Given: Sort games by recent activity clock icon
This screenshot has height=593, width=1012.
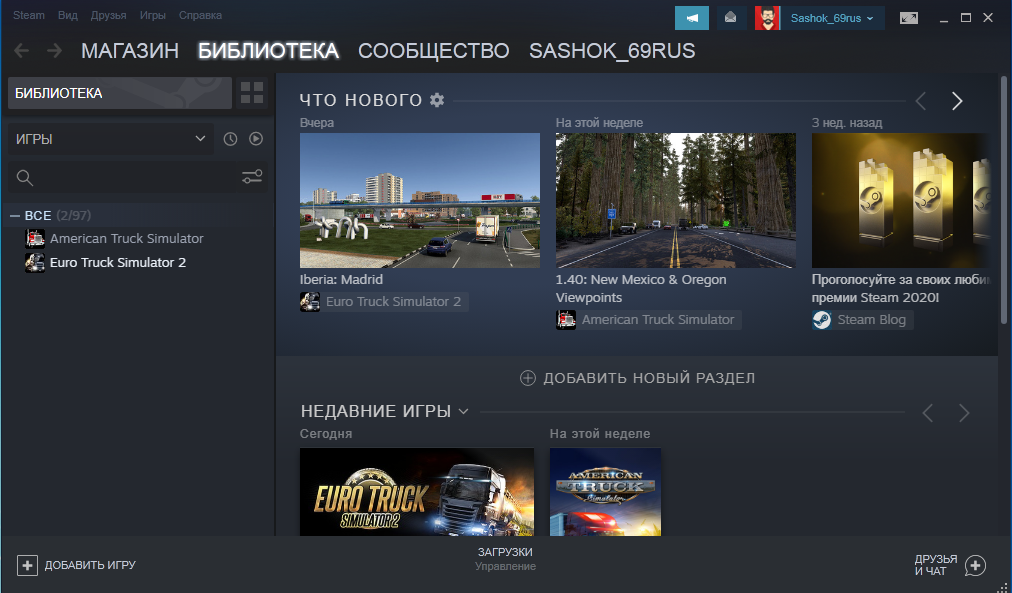Looking at the screenshot, I should [230, 139].
